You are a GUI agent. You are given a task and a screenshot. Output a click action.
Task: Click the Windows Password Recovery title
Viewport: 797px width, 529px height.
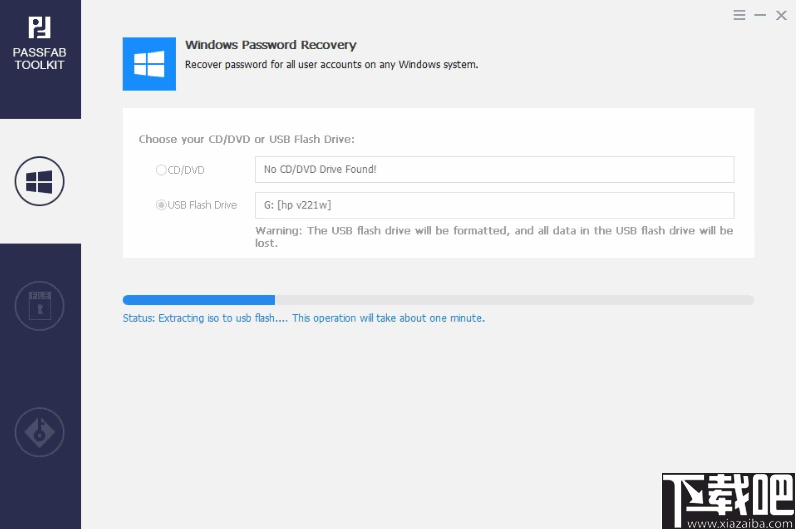pos(270,45)
